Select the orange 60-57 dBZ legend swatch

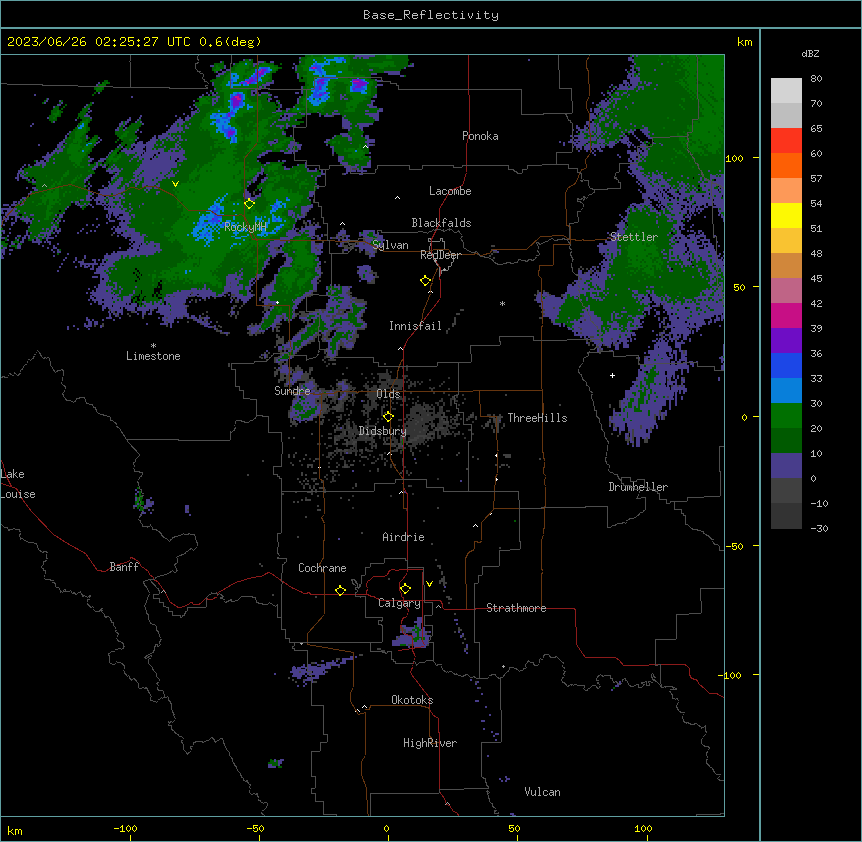click(786, 165)
